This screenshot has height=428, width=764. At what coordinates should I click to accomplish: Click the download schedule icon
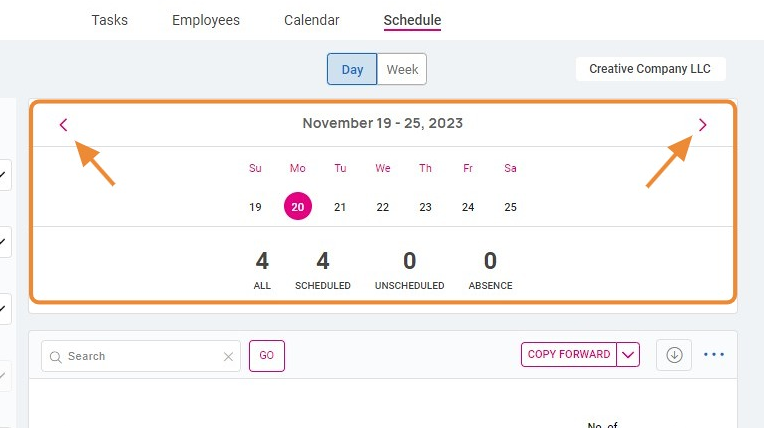(x=674, y=355)
